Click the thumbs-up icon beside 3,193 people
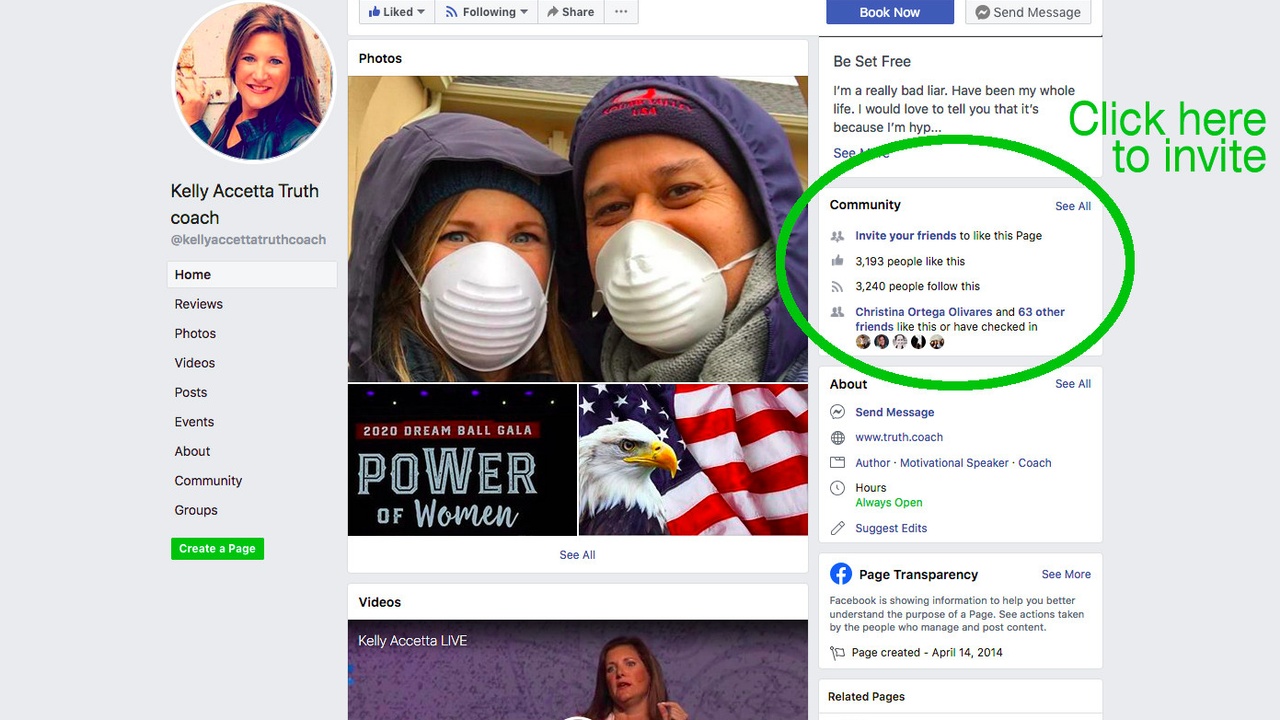The image size is (1280, 720). pos(838,261)
